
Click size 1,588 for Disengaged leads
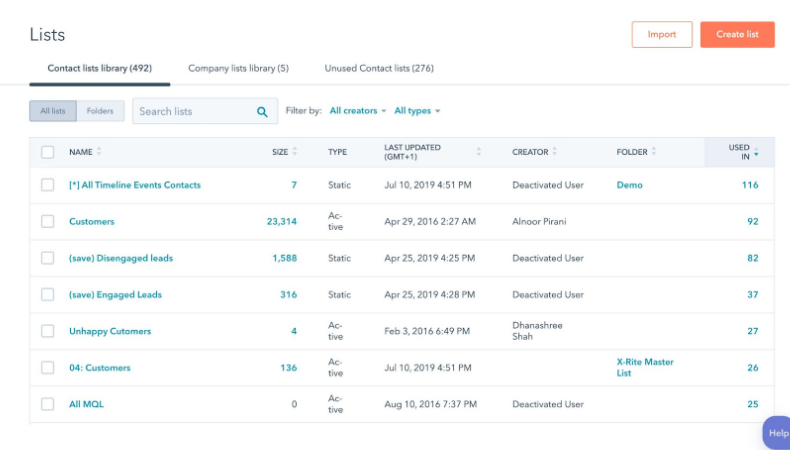285,258
